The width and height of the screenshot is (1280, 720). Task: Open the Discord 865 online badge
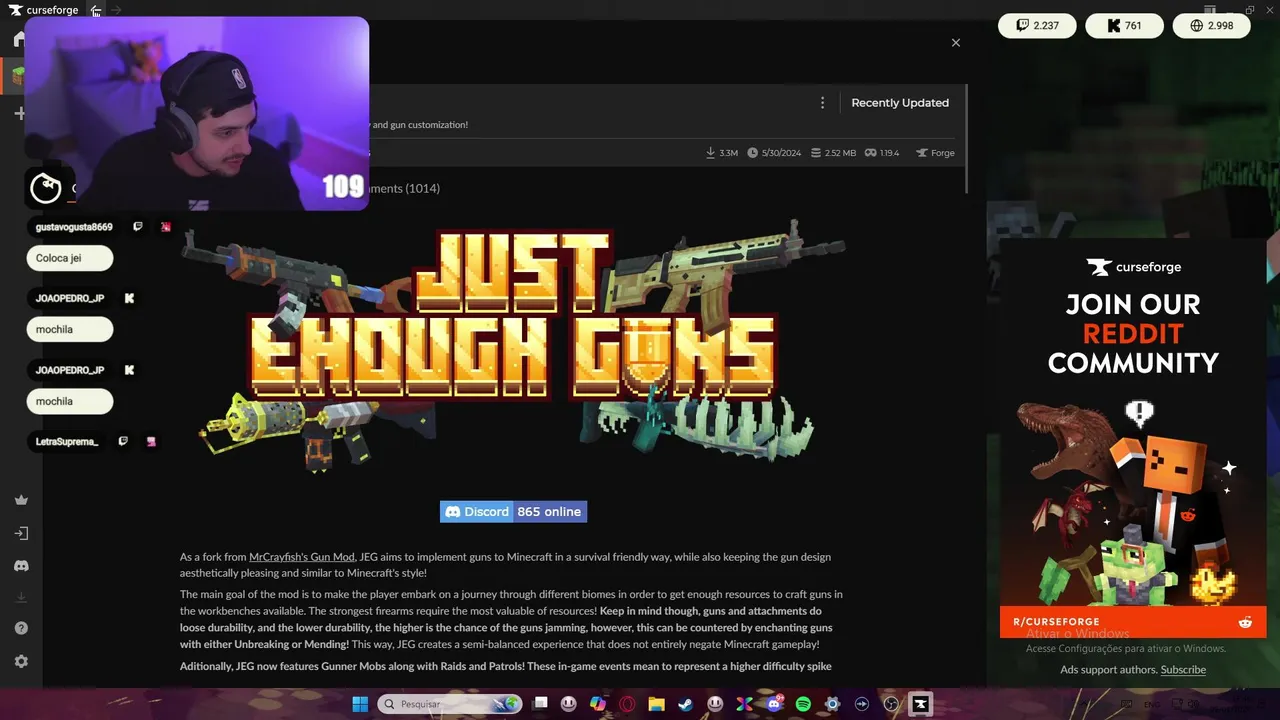click(513, 511)
